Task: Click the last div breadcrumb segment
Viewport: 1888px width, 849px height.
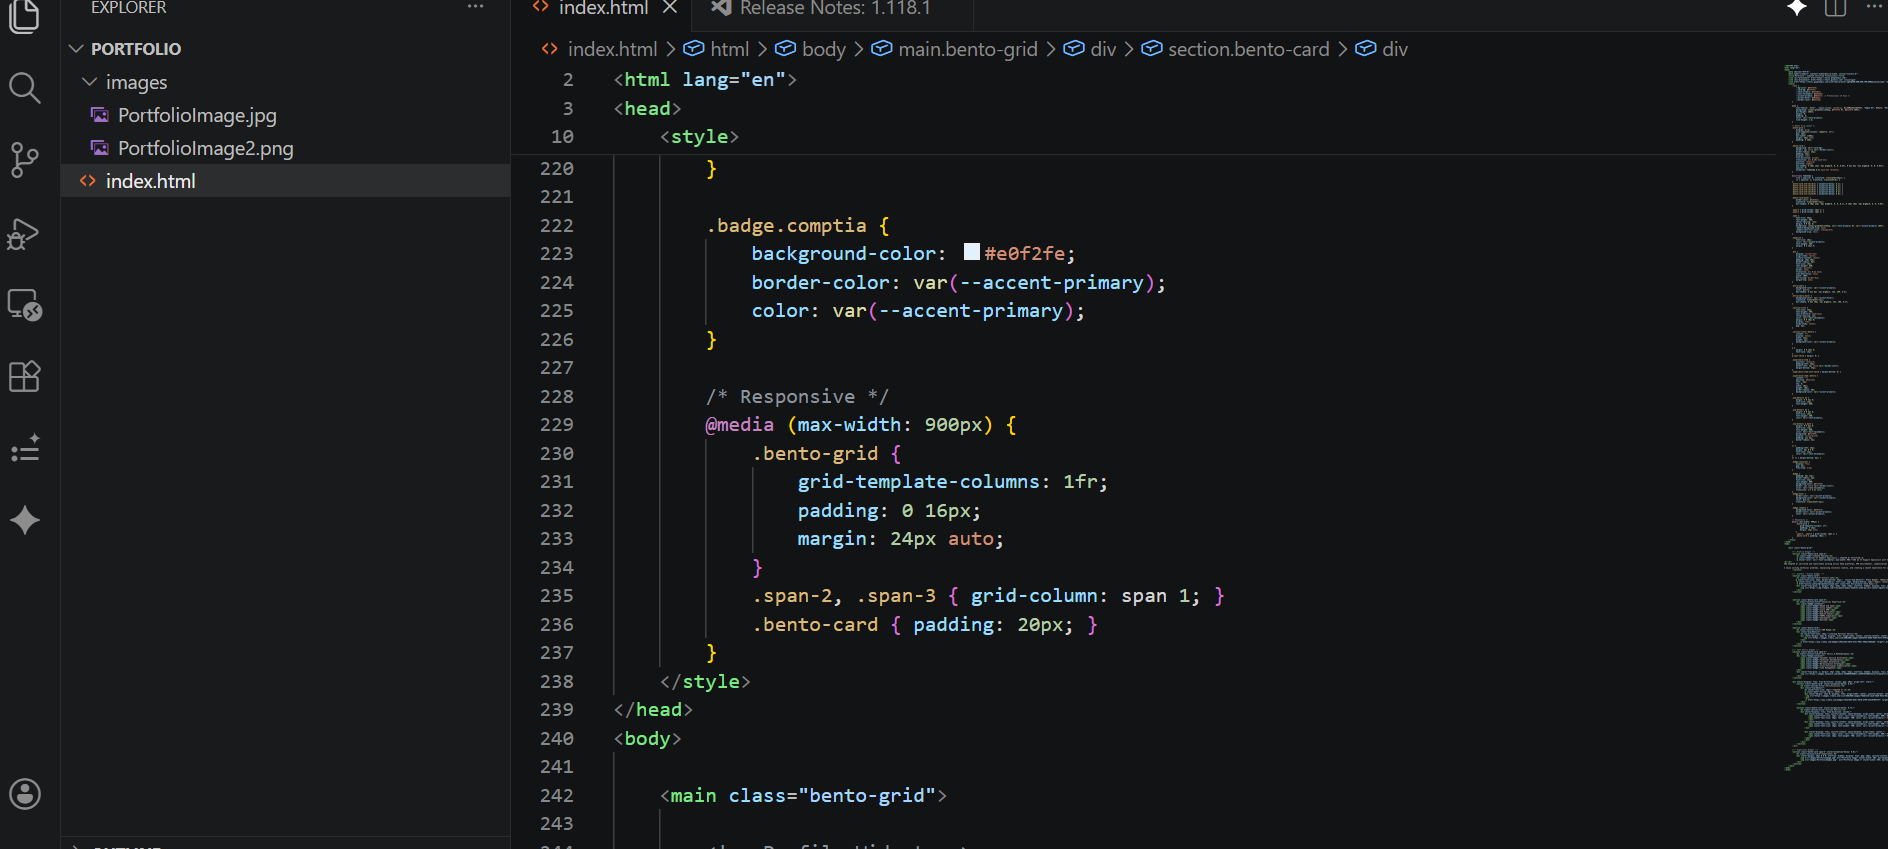Action: [x=1394, y=49]
